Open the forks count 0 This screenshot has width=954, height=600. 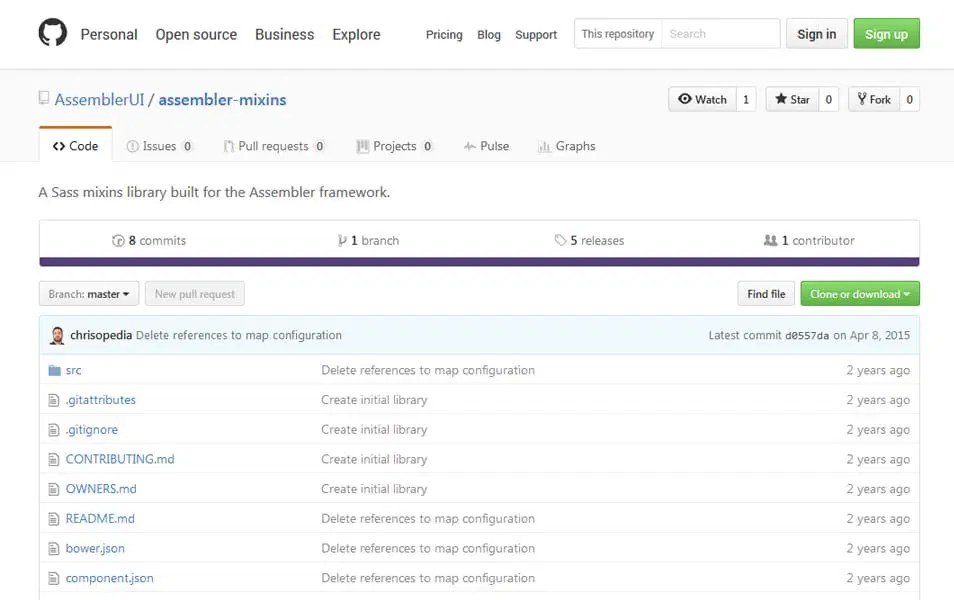tap(910, 99)
